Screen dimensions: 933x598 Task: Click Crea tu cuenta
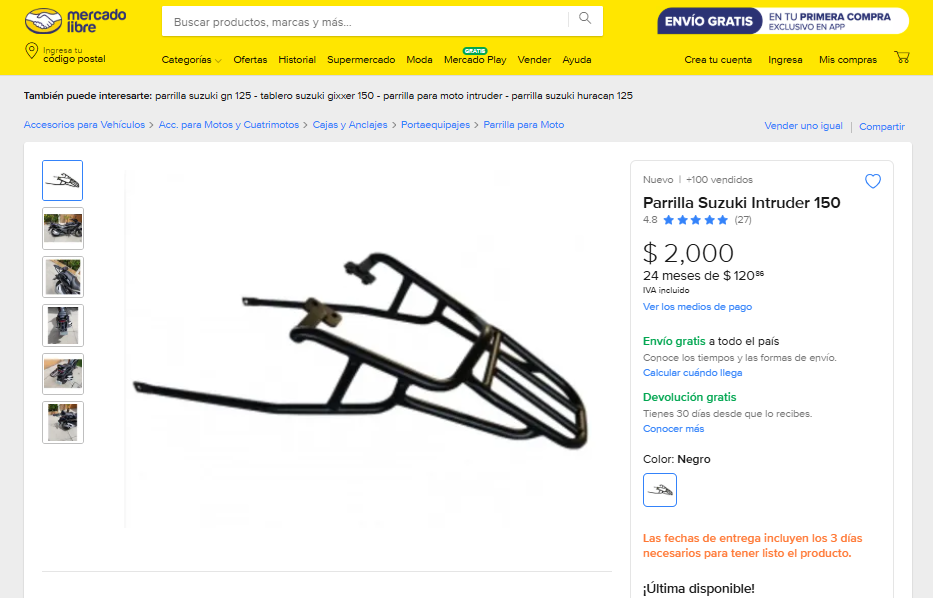click(718, 60)
